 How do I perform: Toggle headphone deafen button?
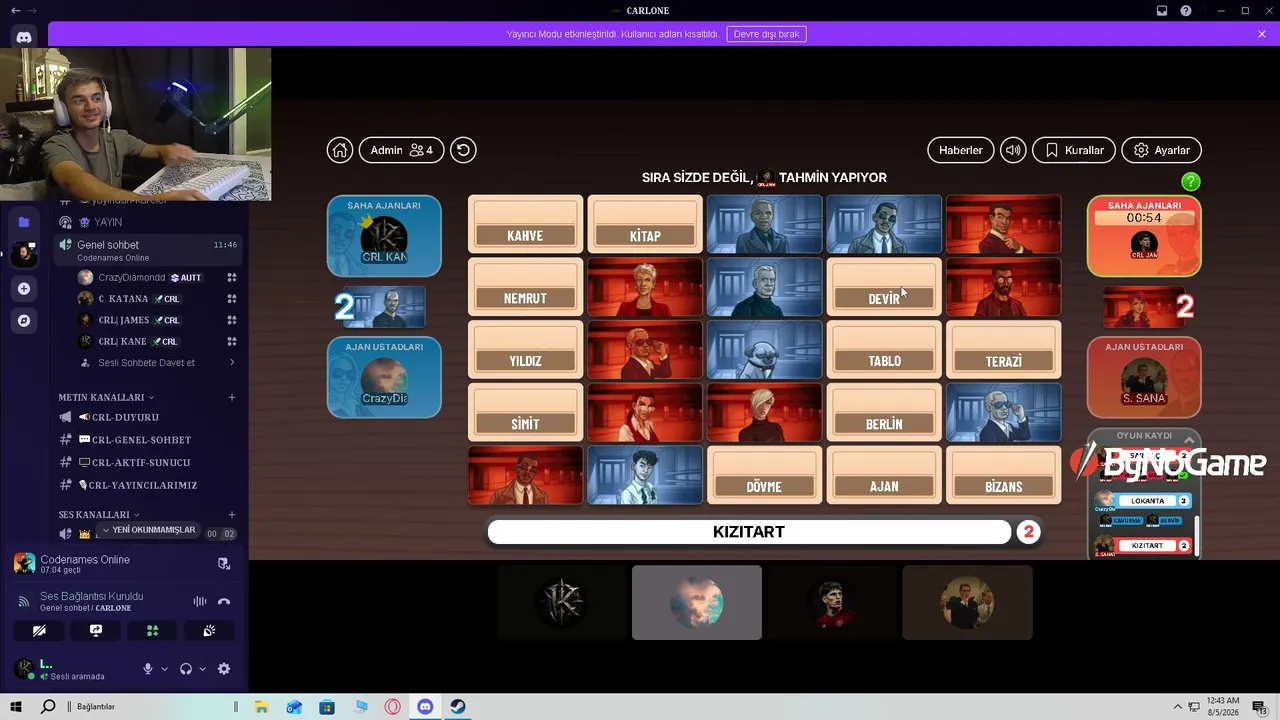tap(186, 669)
